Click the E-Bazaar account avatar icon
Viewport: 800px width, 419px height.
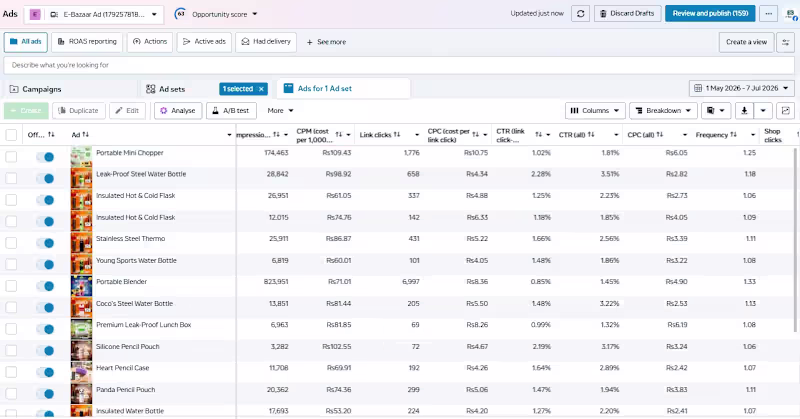point(35,15)
